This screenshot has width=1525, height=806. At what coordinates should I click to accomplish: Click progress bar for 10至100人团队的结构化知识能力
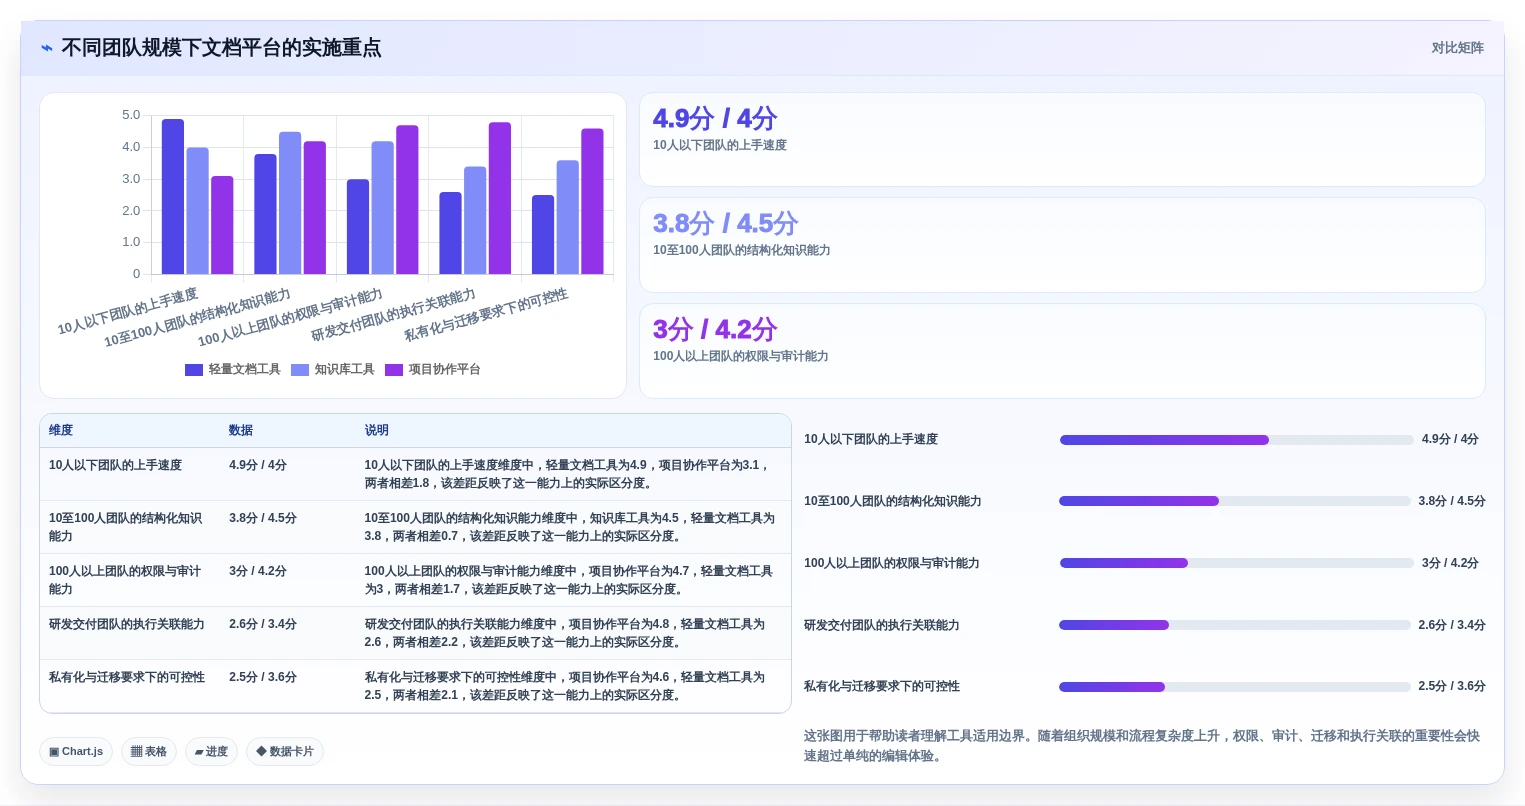(x=1234, y=501)
